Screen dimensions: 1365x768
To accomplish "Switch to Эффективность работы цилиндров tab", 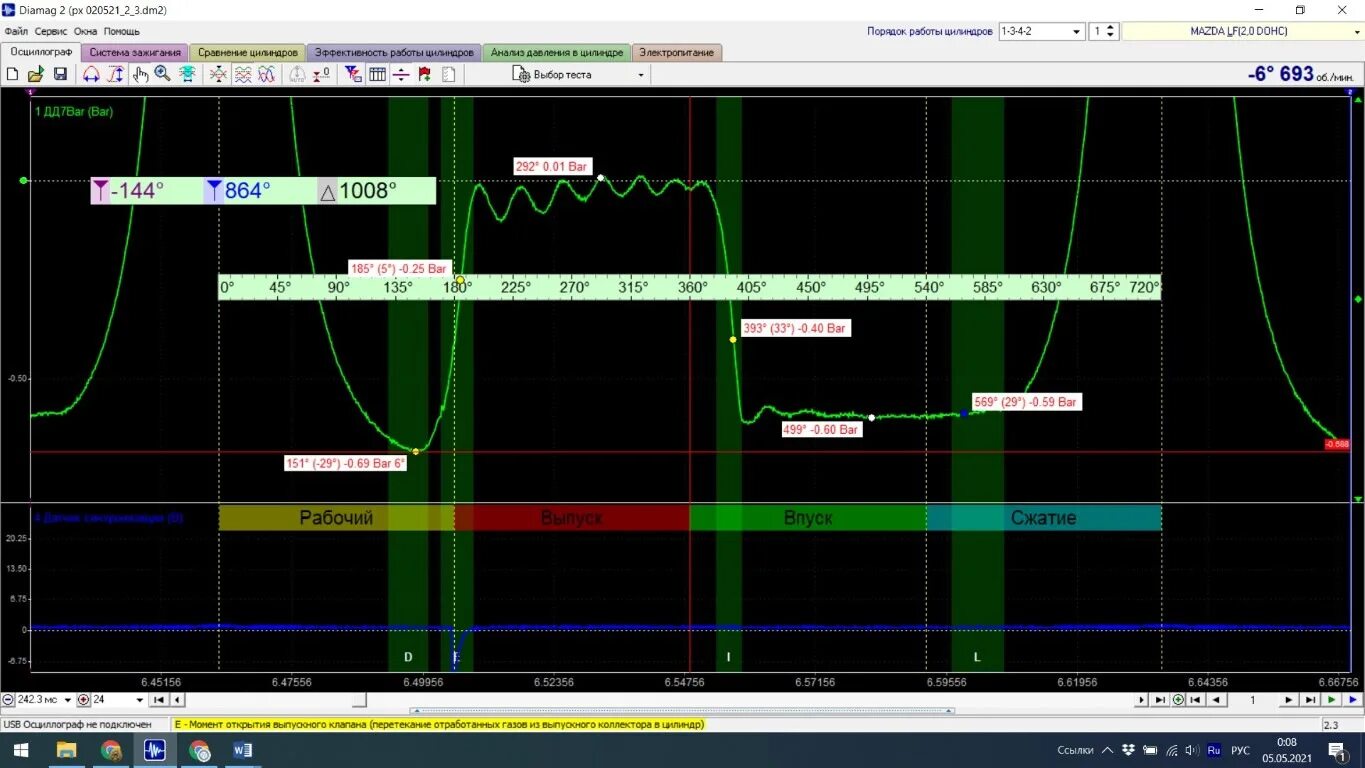I will [394, 52].
